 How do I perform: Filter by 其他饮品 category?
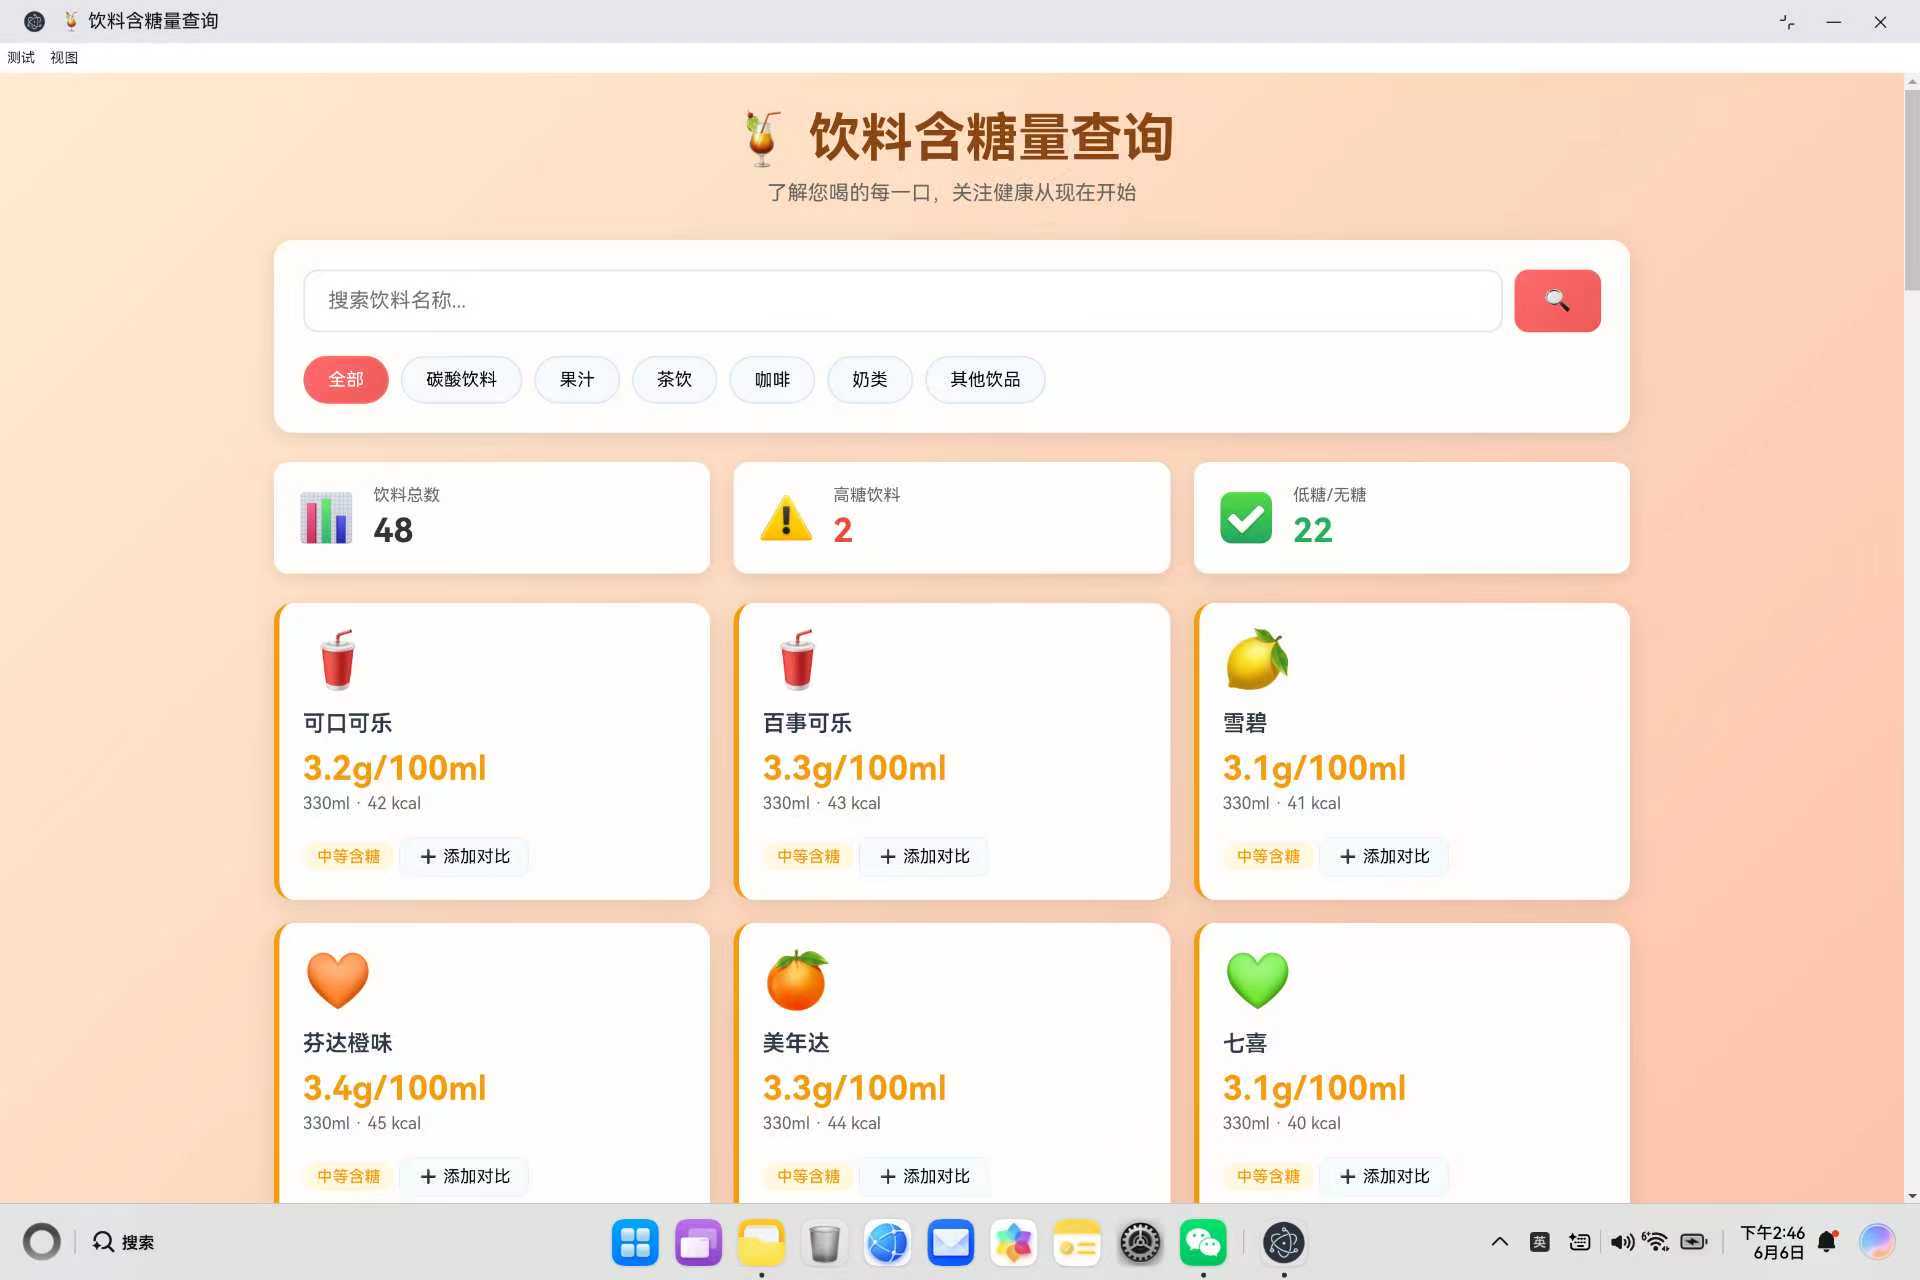click(x=985, y=380)
